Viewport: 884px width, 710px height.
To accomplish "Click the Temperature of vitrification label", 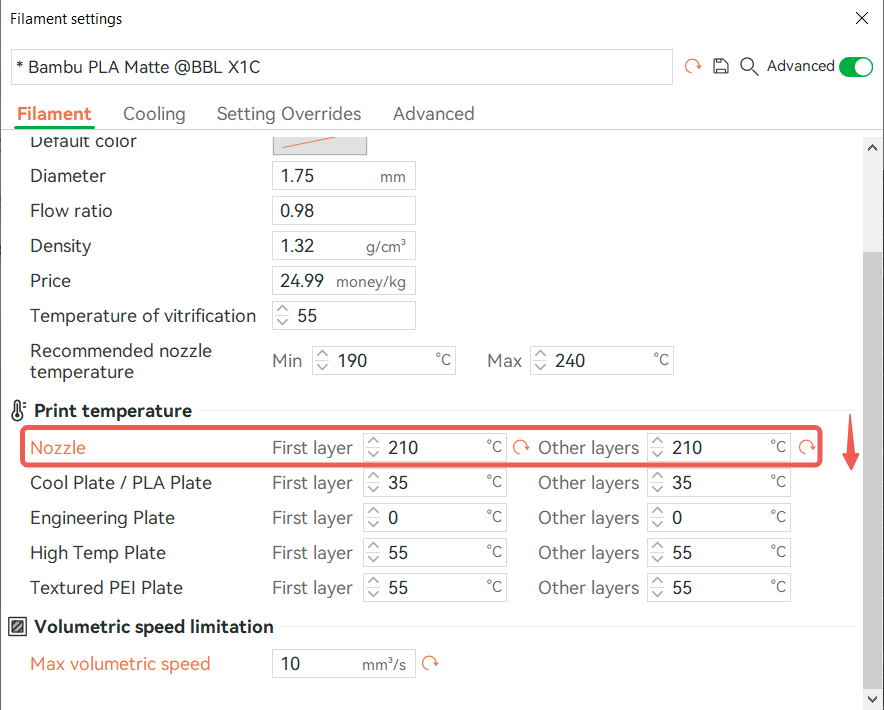I will click(x=143, y=316).
